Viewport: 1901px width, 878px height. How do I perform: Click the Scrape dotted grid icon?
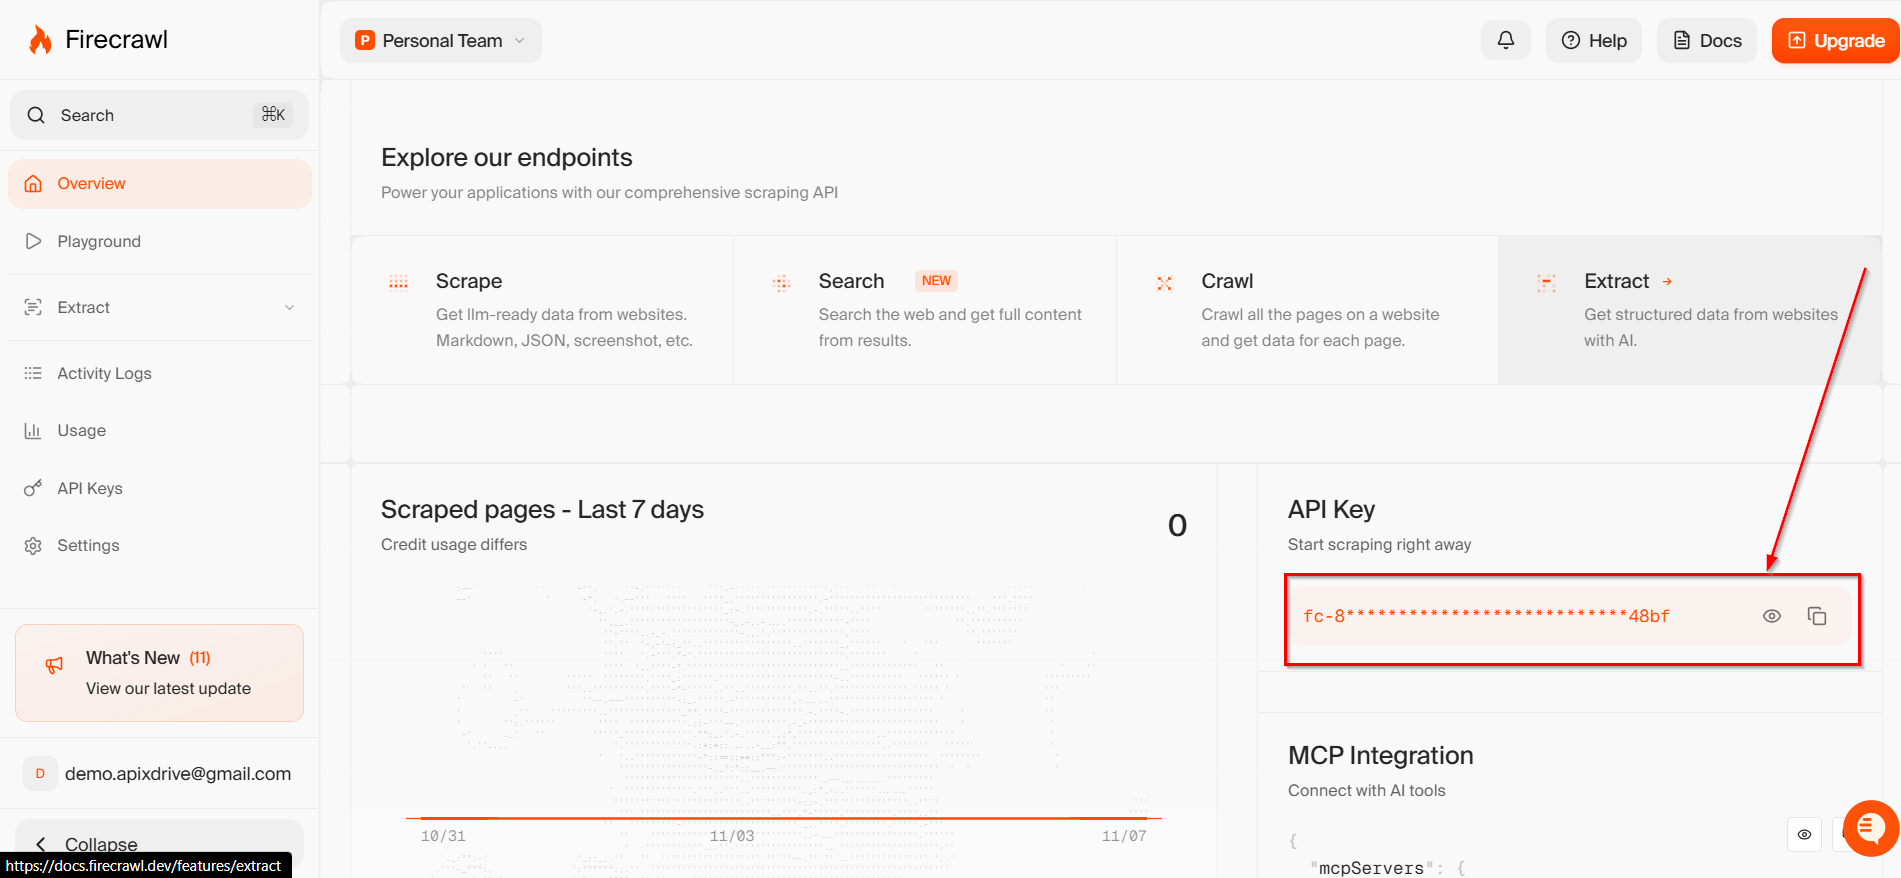click(x=398, y=282)
